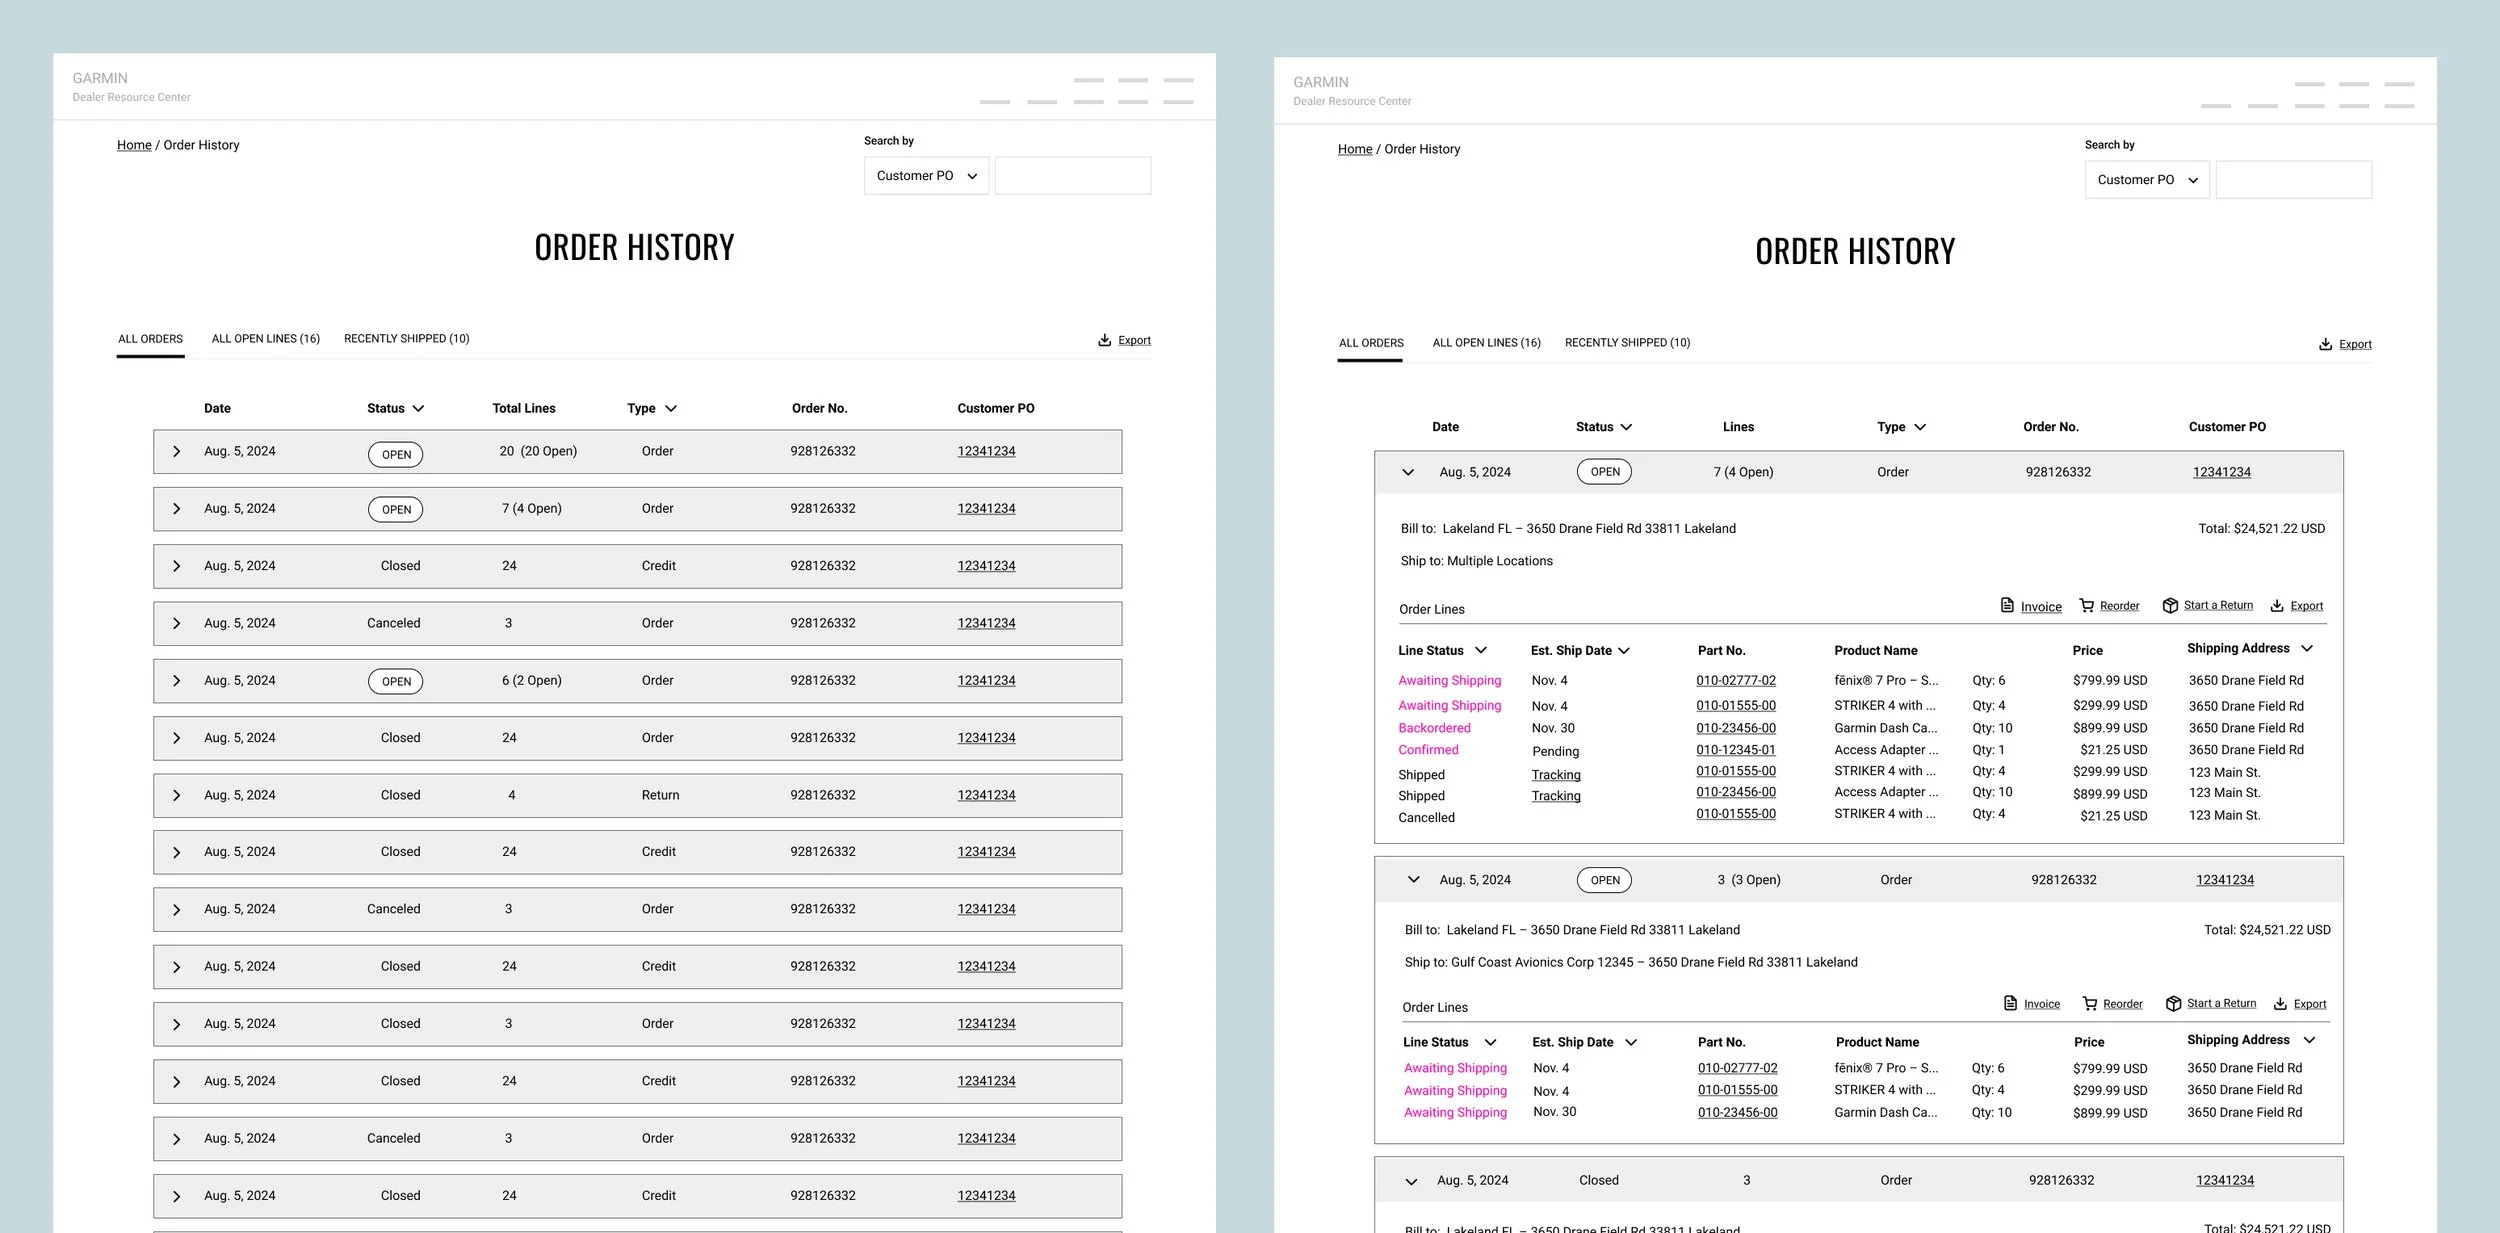The image size is (2500, 1233).
Task: Open Home breadcrumb link on left page
Action: (134, 145)
